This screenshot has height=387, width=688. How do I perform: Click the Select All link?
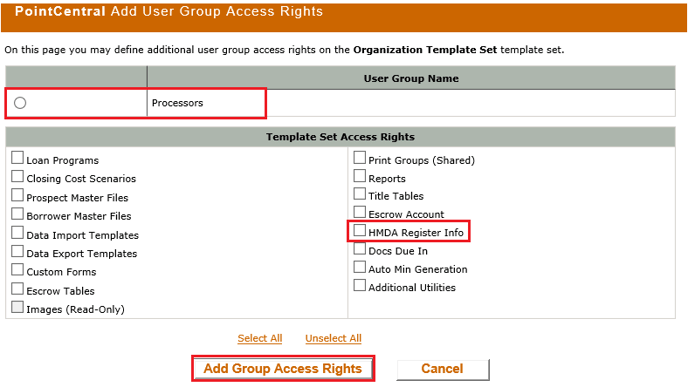pos(260,338)
